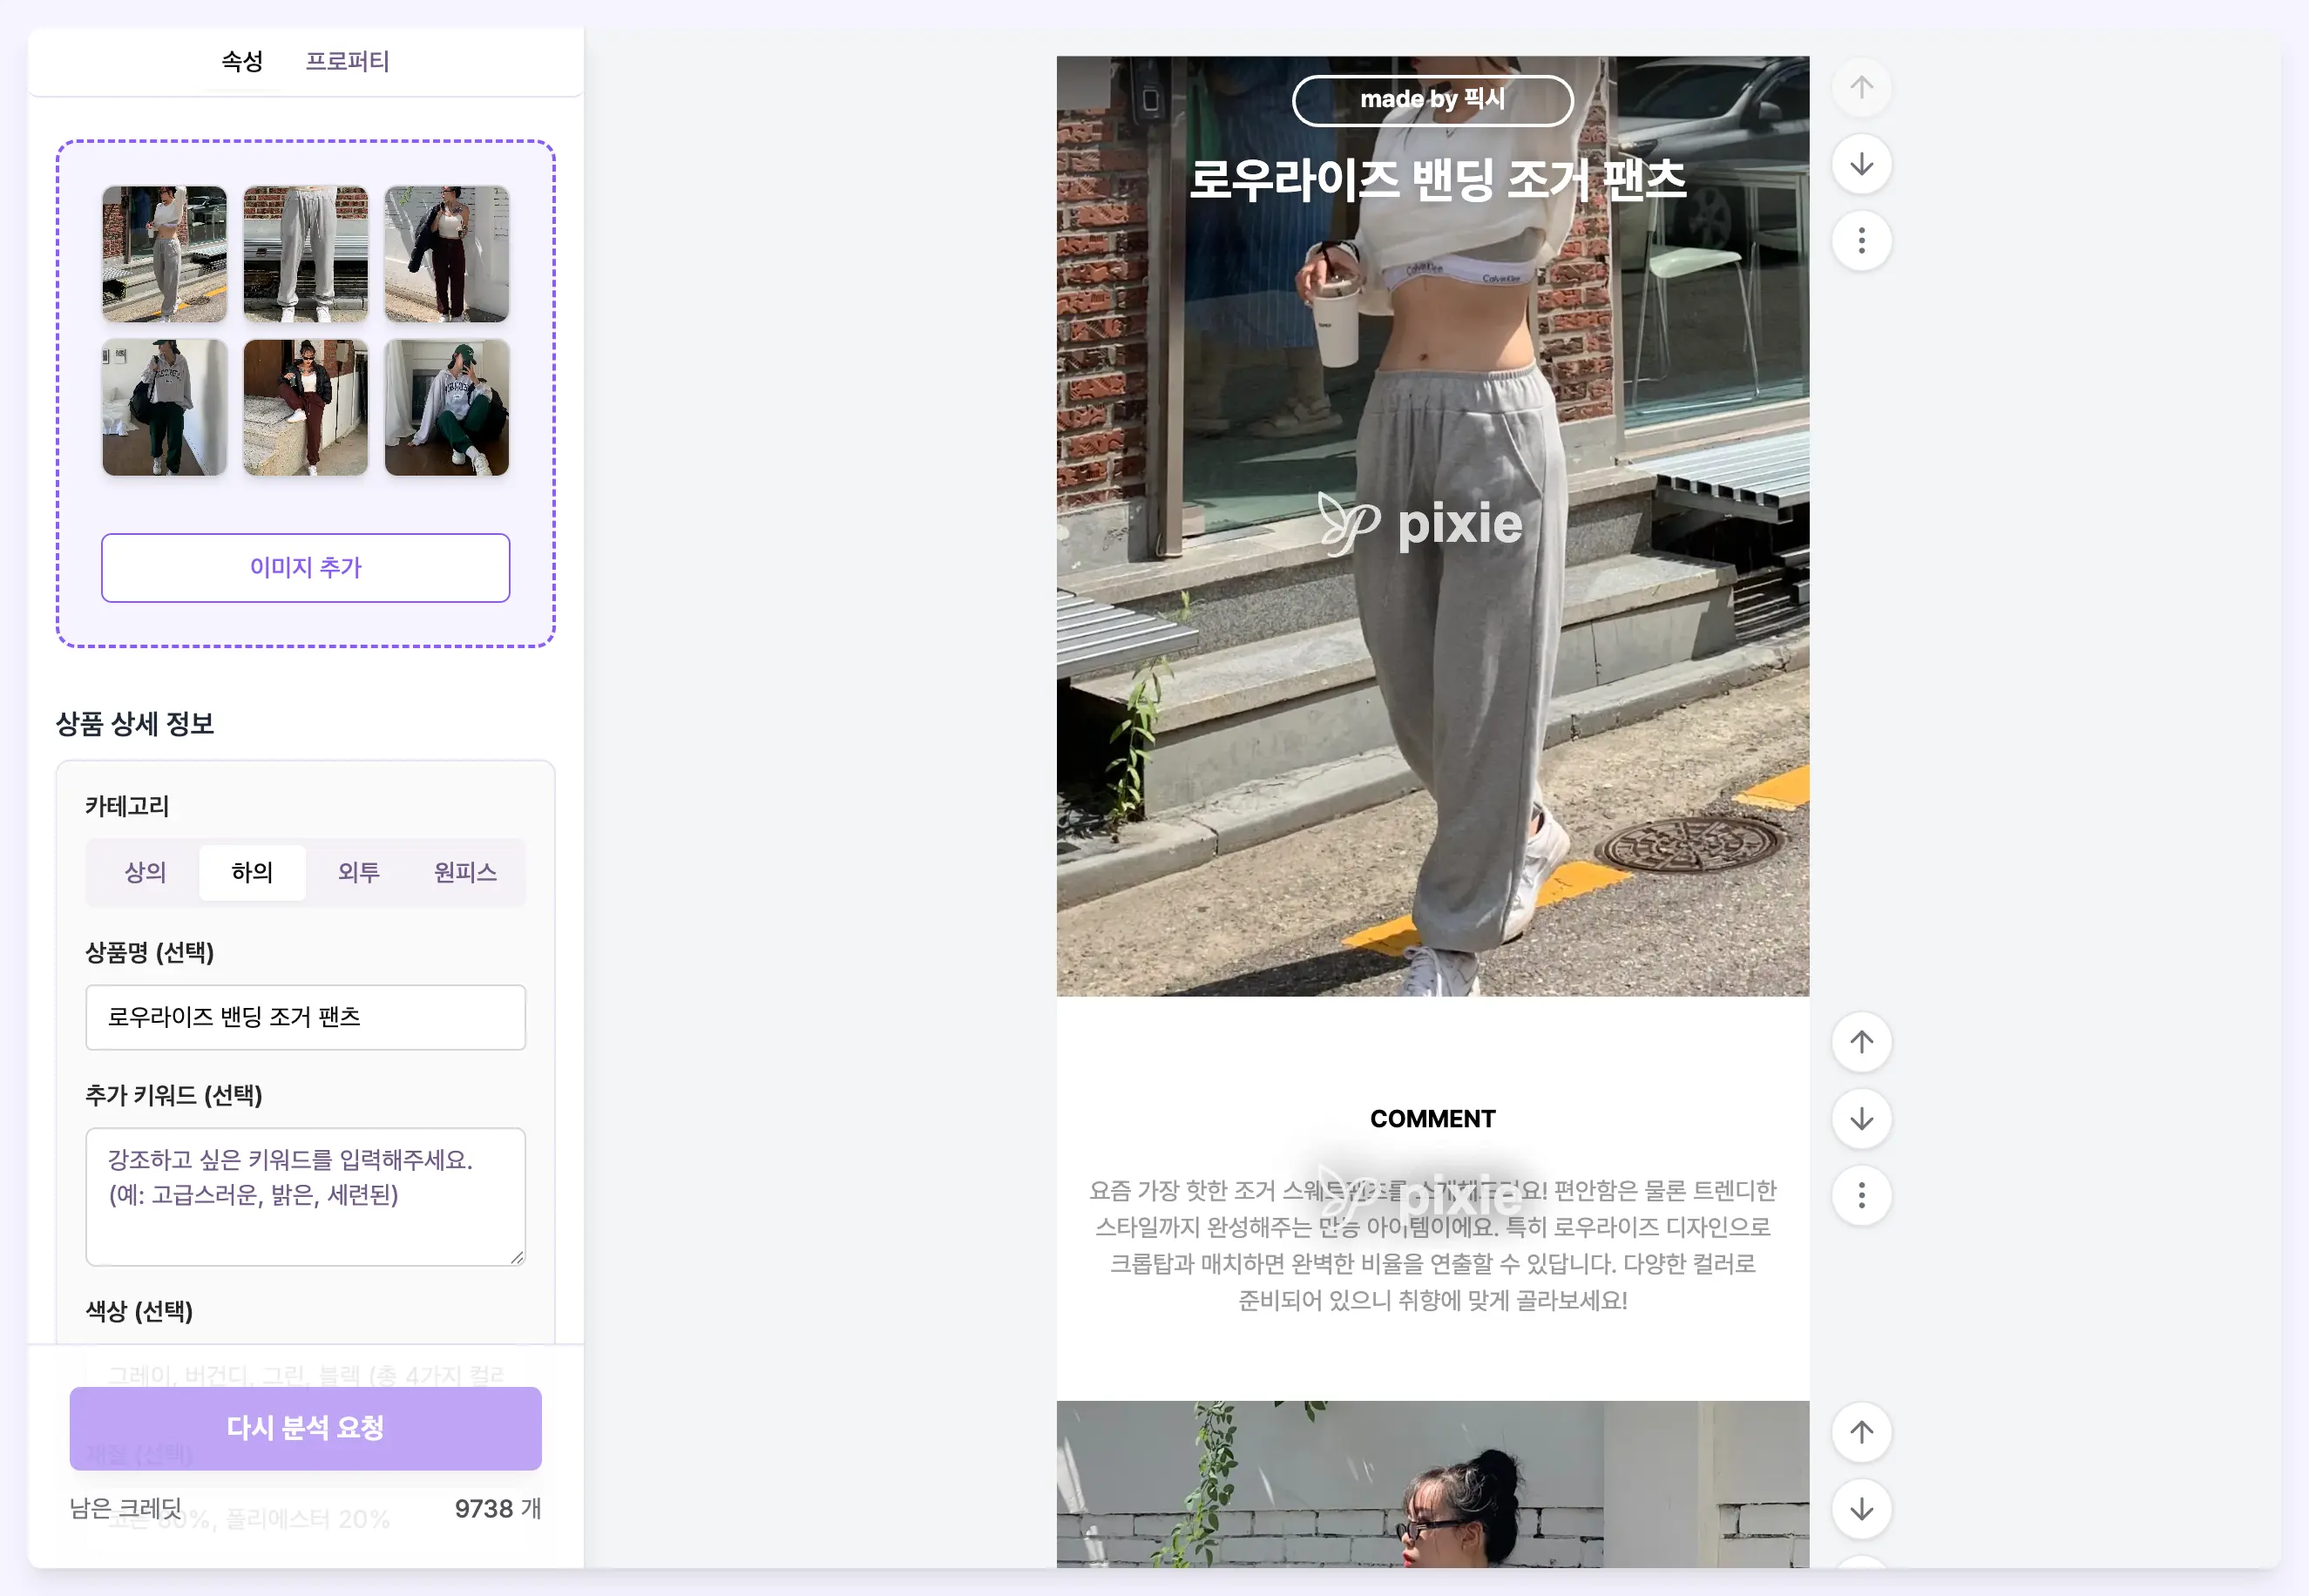Screen dimensions: 2309x1596
Task: Open the 프로퍼티 tab
Action: pyautogui.click(x=347, y=61)
